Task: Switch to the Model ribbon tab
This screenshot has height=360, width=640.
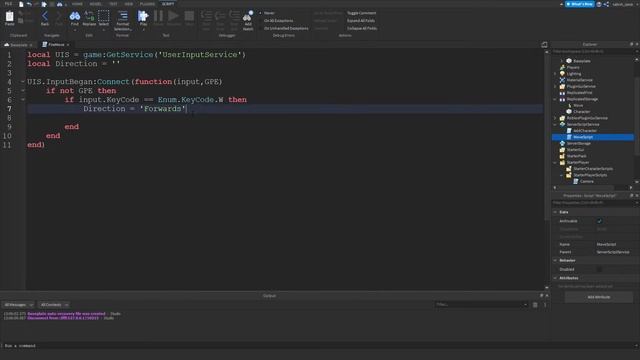Action: (x=96, y=4)
